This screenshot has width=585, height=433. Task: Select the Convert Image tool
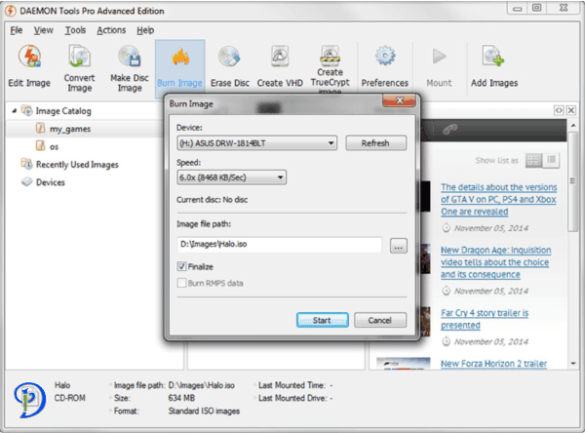coord(79,69)
